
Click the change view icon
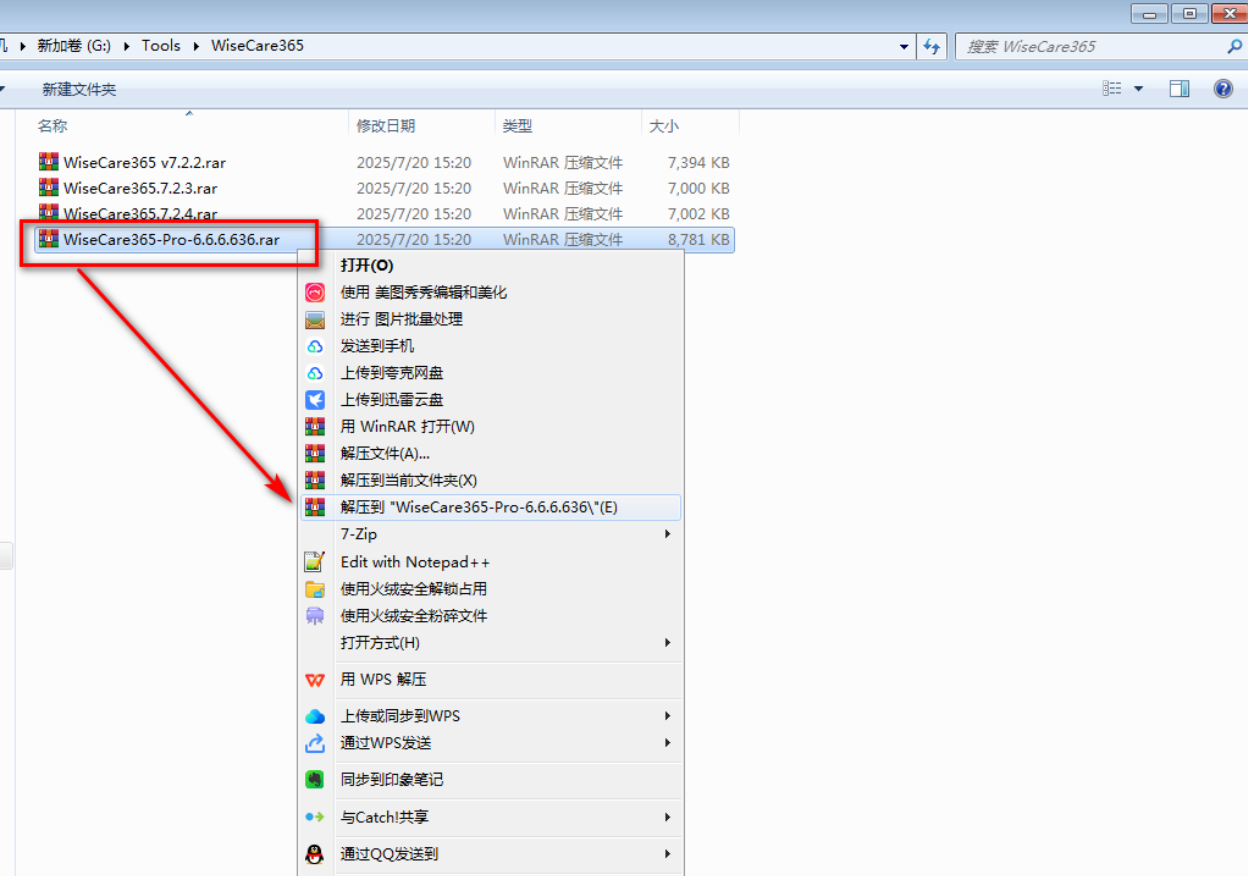[1112, 89]
